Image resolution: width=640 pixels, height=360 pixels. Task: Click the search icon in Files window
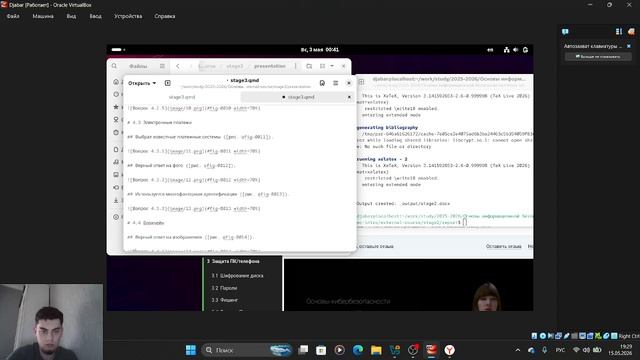click(x=114, y=66)
